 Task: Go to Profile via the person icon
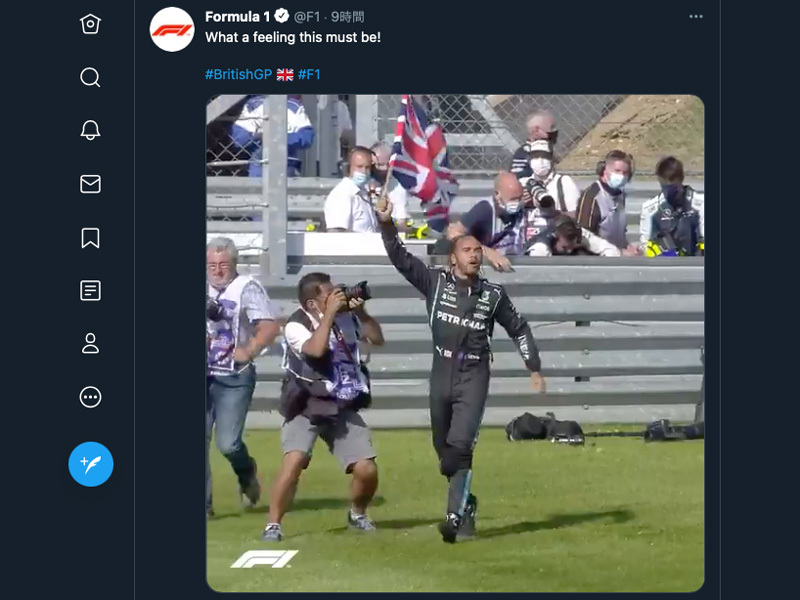tap(90, 344)
